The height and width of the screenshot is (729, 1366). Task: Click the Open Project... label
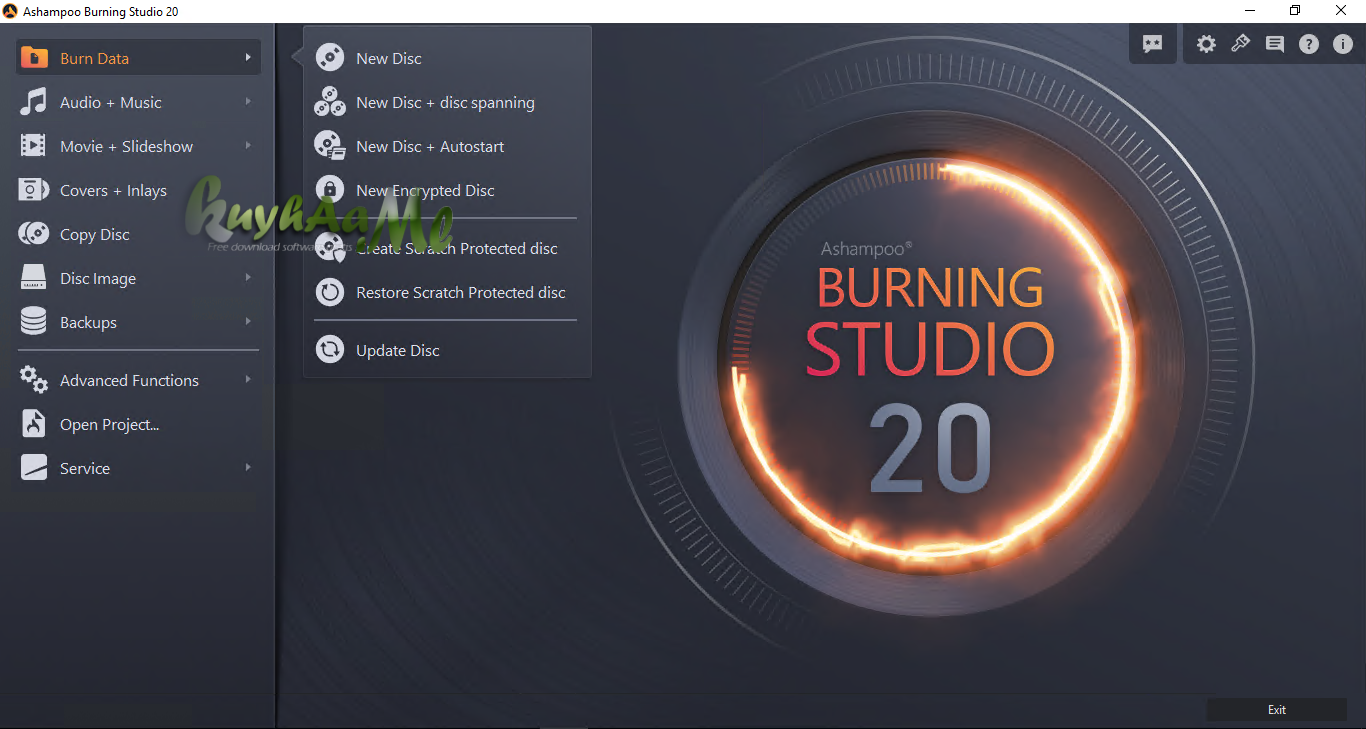click(110, 425)
